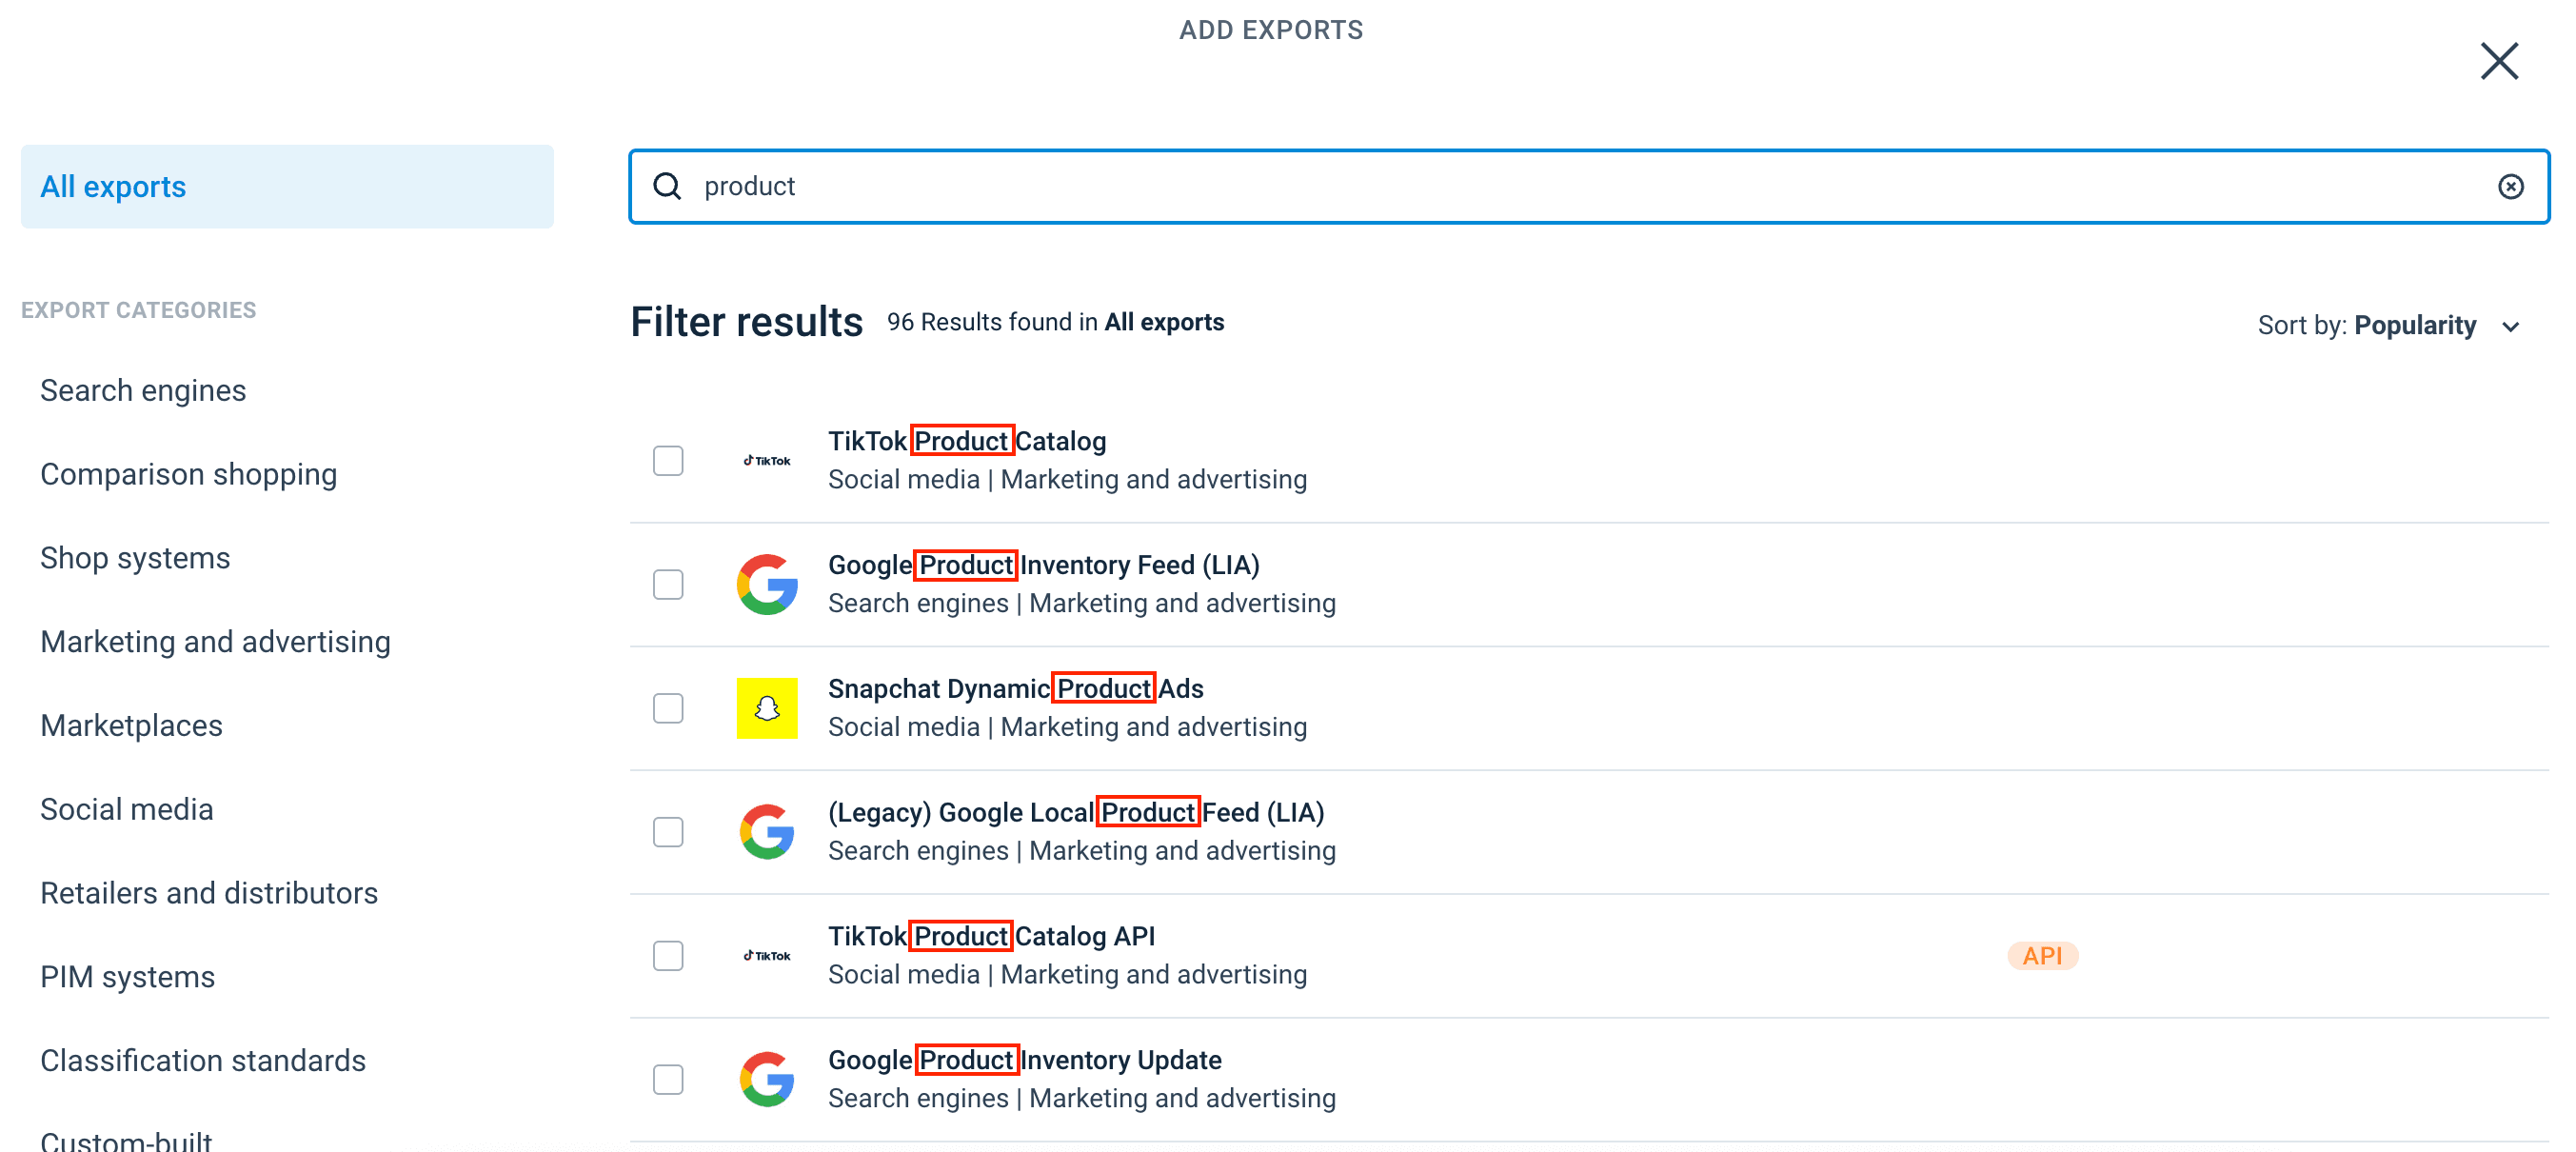
Task: Click Google logo for Product Inventory Feed (LIA)
Action: tap(767, 584)
